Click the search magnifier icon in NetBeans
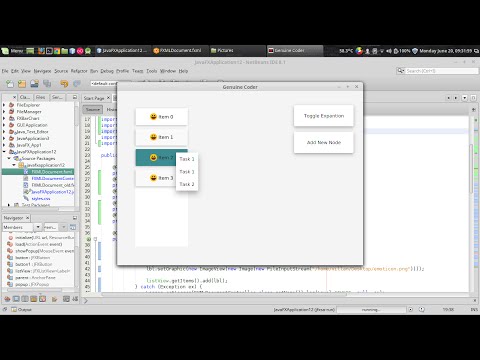This screenshot has width=480, height=360. (401, 71)
